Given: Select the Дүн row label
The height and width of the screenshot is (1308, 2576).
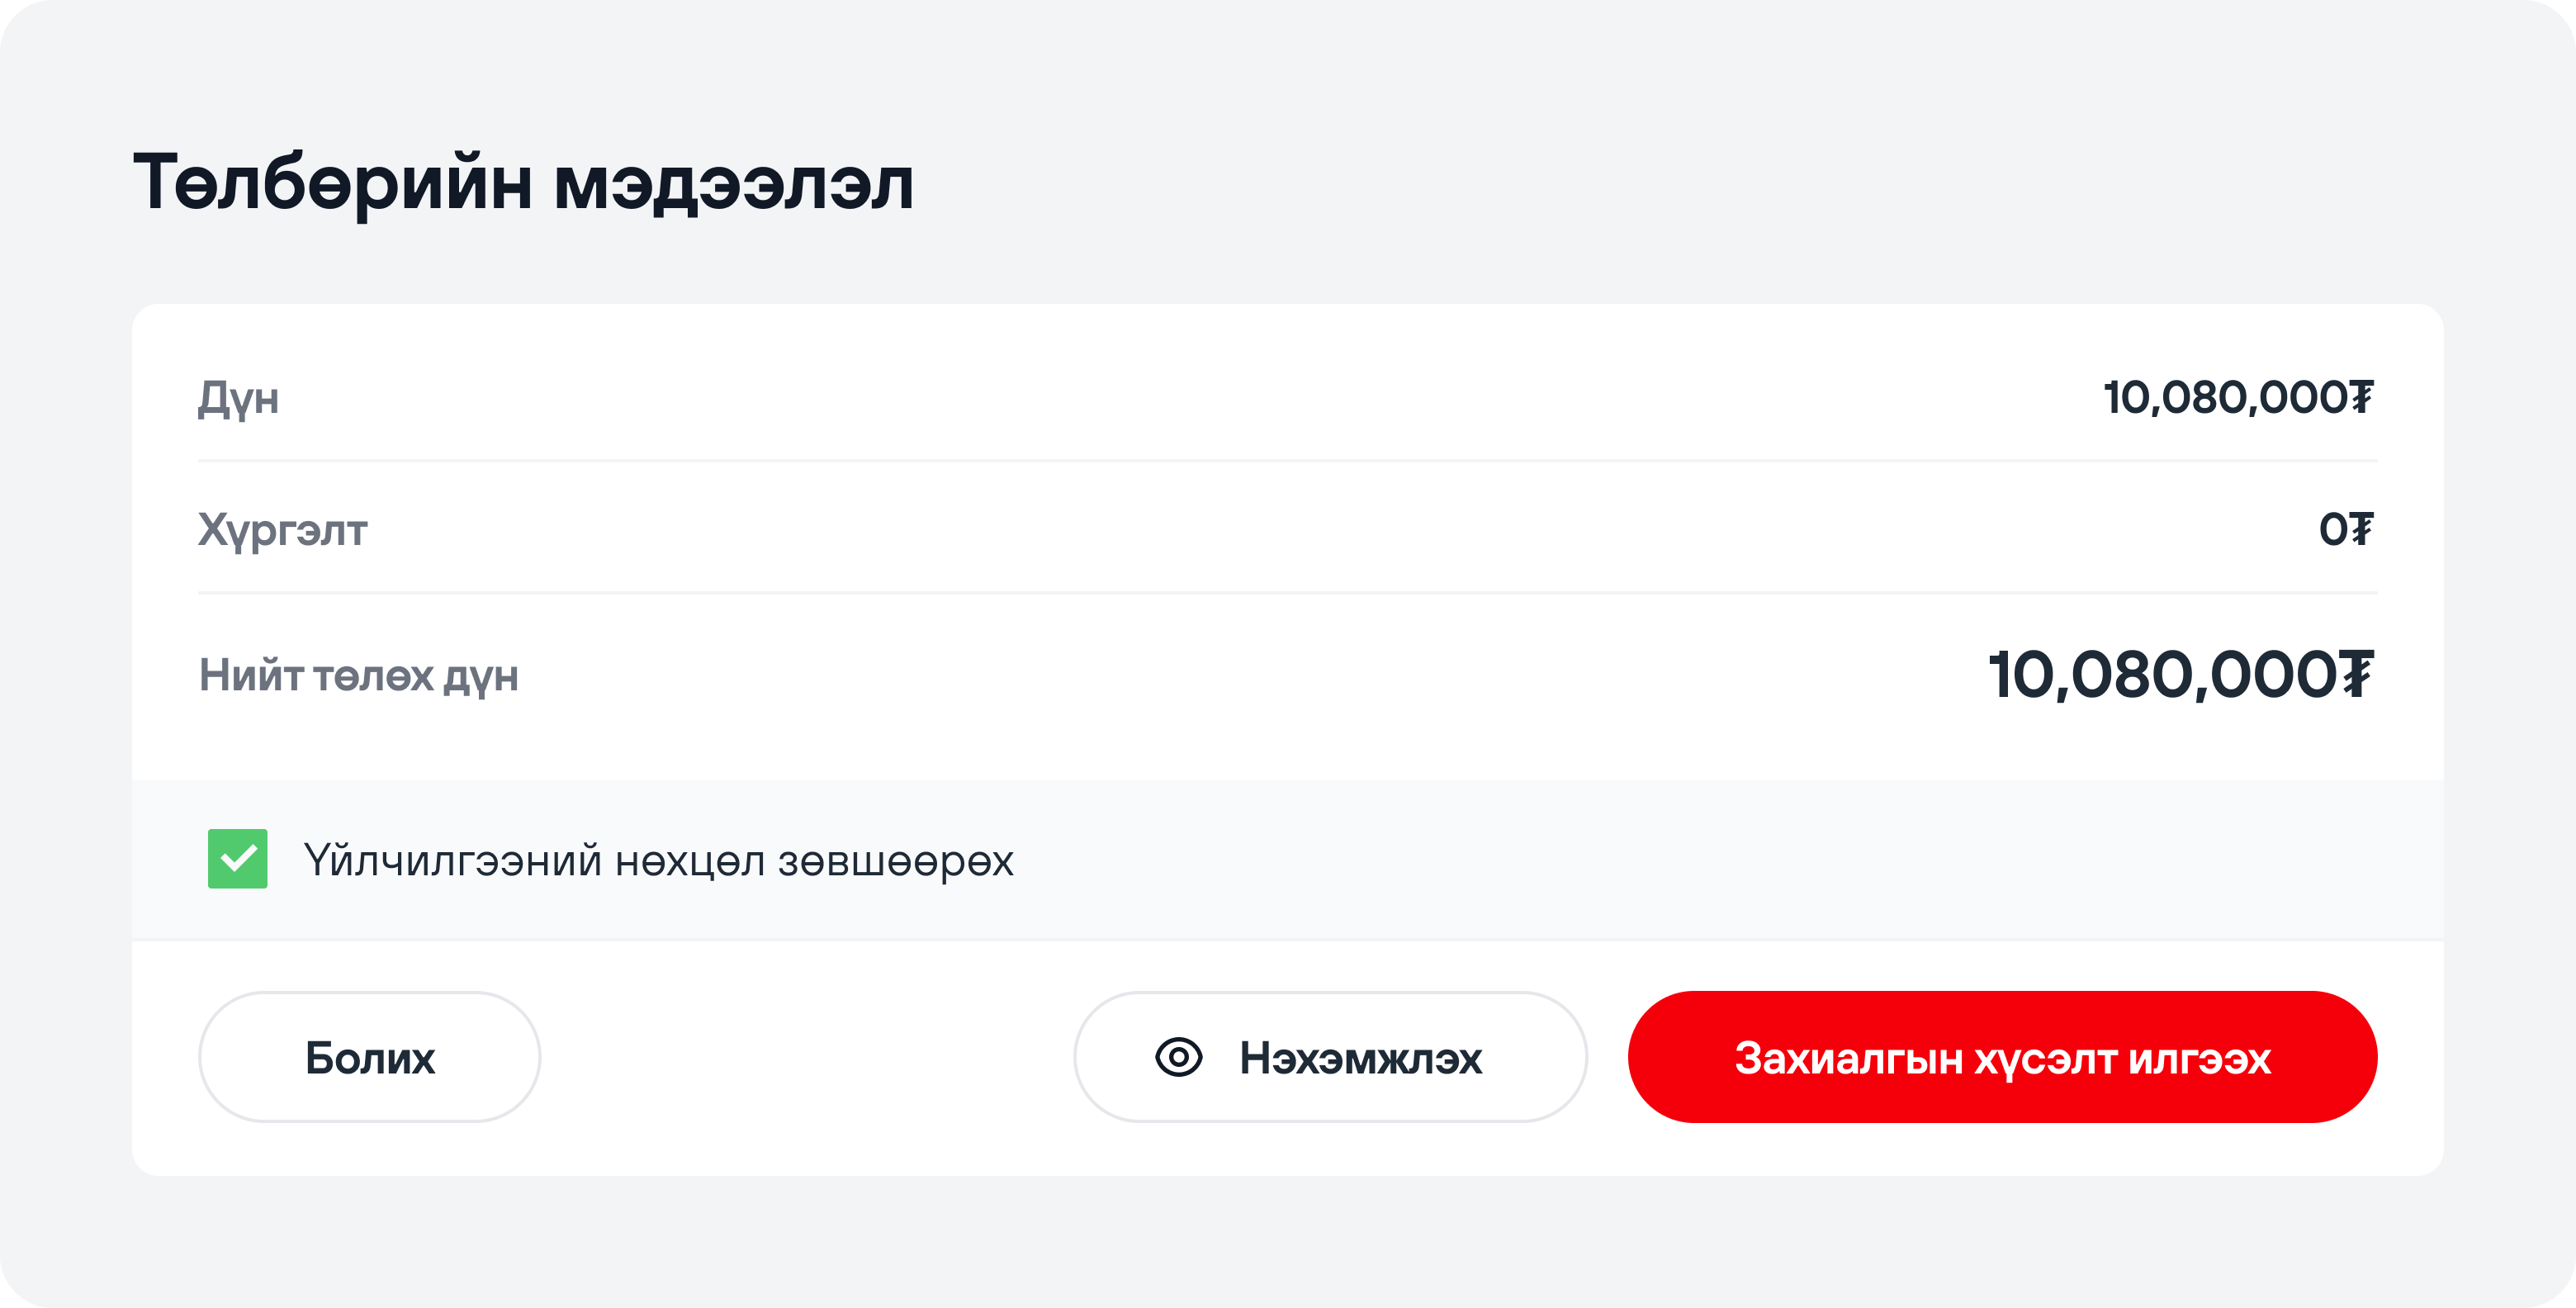Looking at the screenshot, I should (238, 398).
